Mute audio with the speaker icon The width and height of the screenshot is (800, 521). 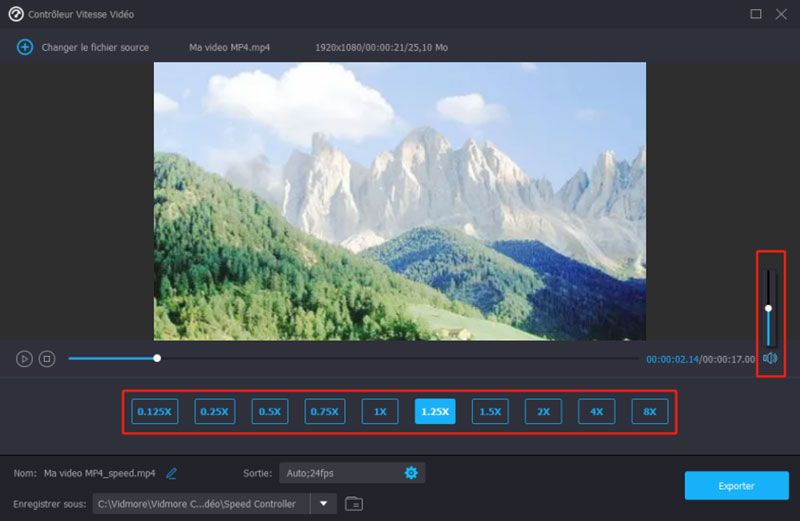pyautogui.click(x=770, y=358)
